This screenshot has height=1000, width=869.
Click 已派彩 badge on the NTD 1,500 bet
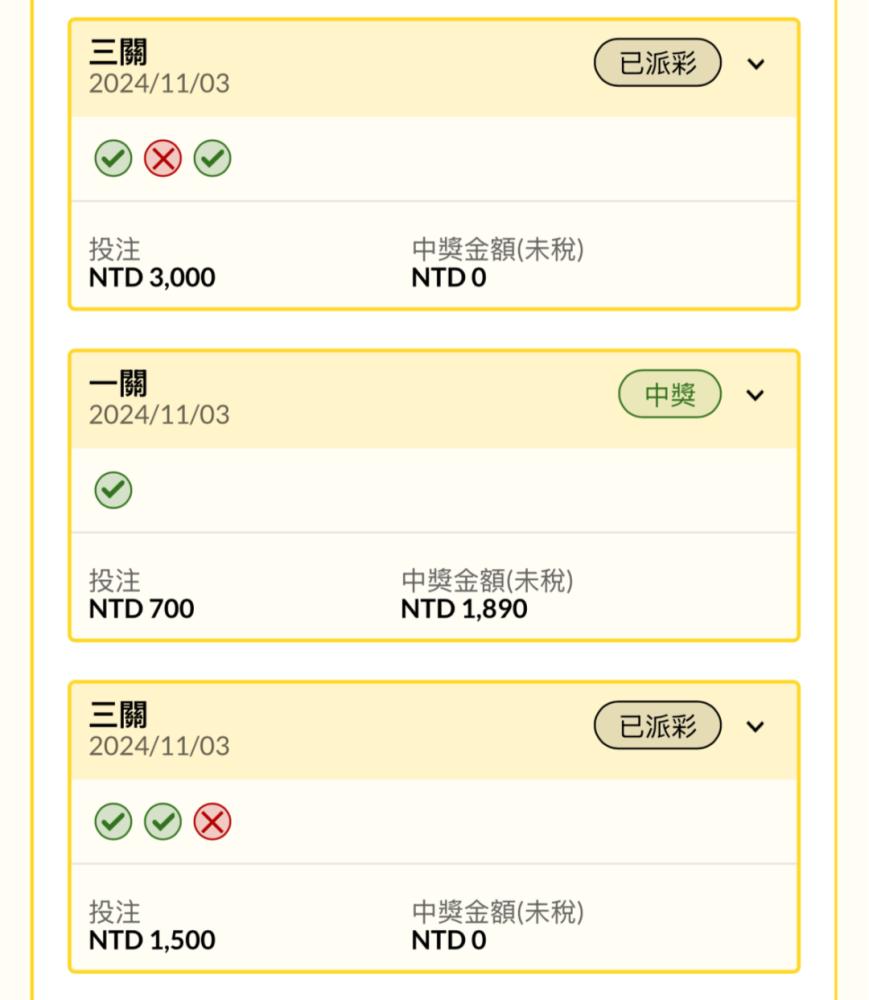(x=657, y=727)
